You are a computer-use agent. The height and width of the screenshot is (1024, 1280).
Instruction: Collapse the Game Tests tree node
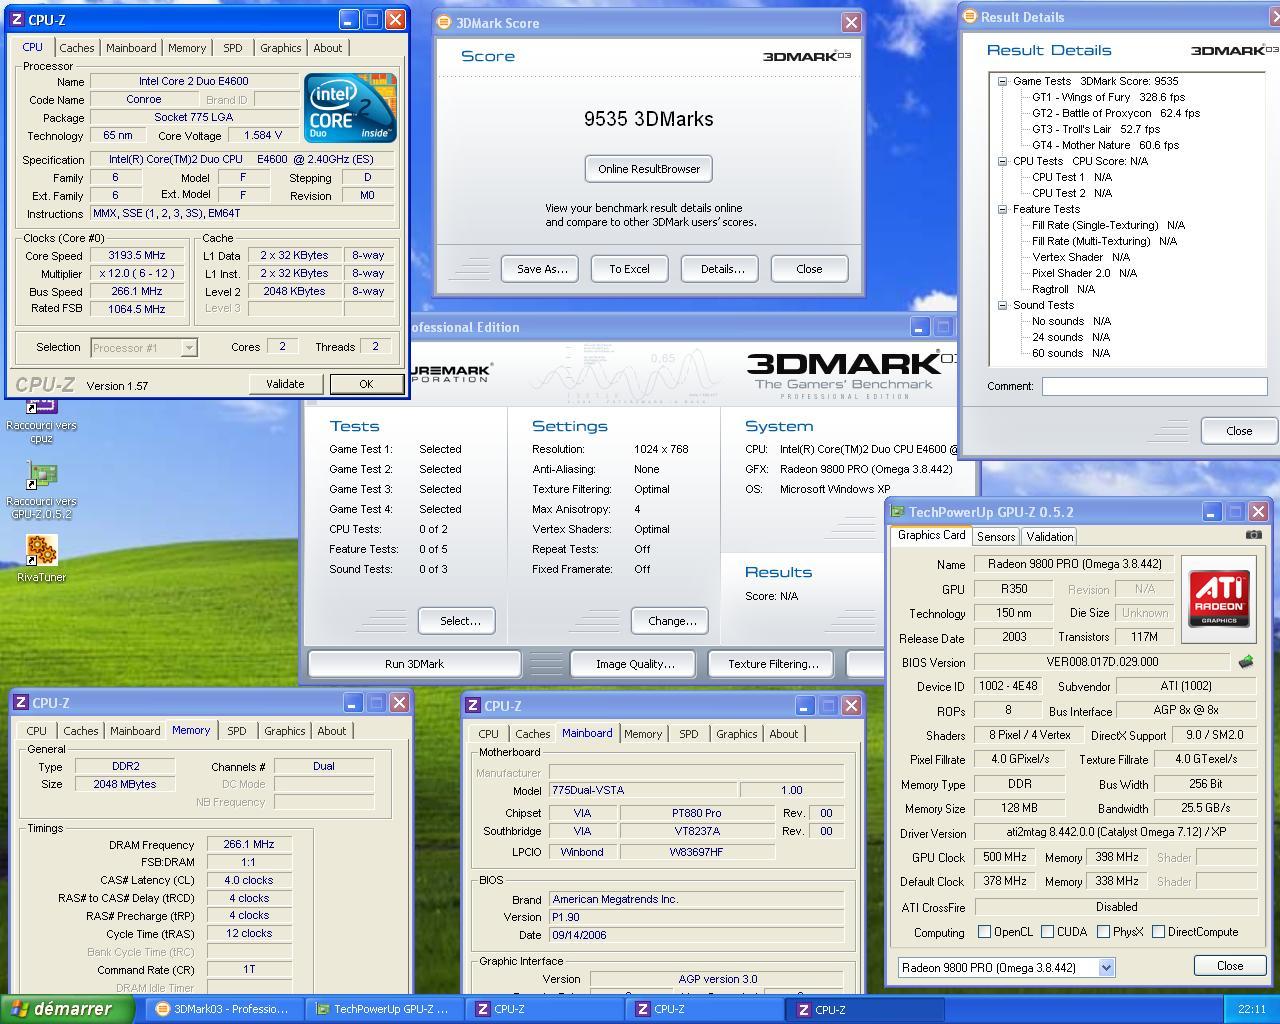click(x=1002, y=81)
